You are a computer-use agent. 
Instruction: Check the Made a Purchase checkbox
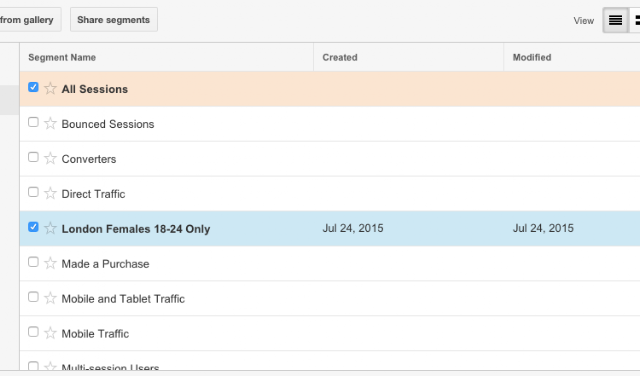click(x=33, y=262)
